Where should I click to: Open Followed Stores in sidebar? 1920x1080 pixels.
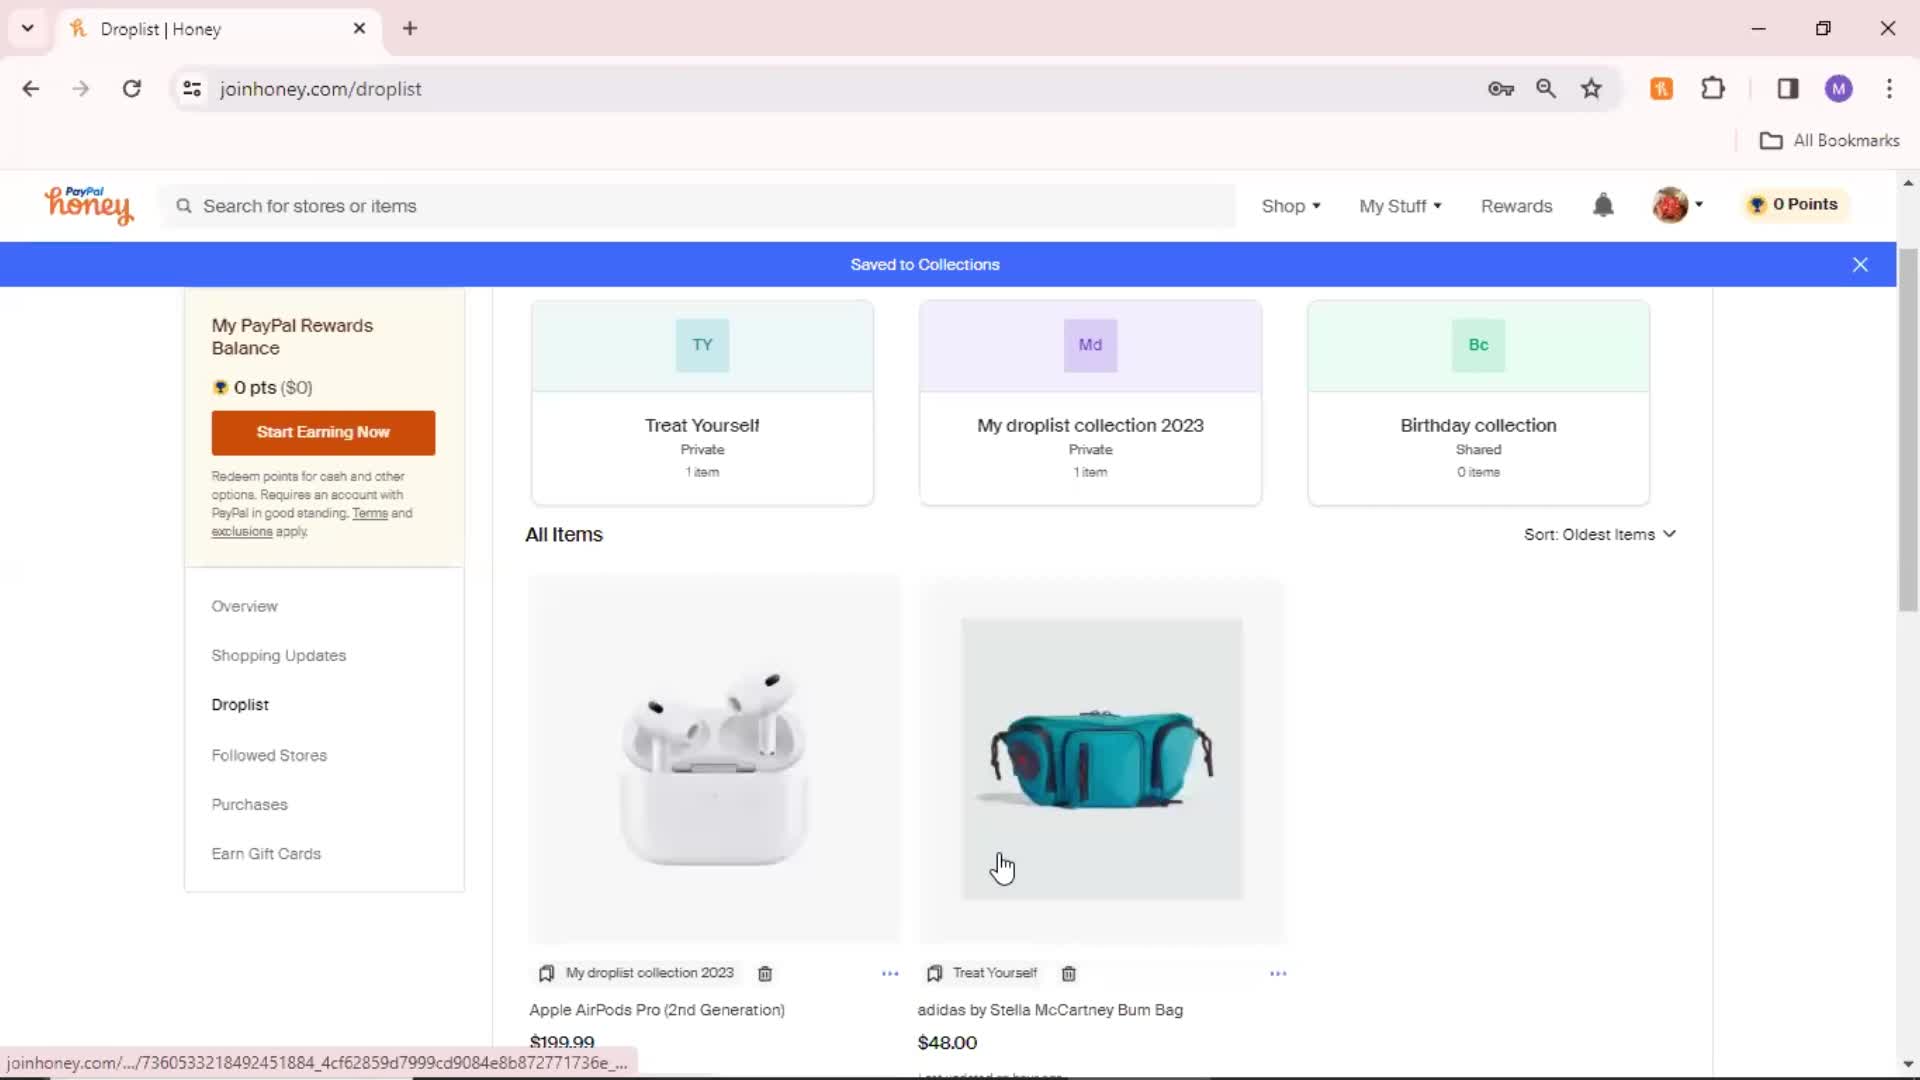(x=269, y=756)
